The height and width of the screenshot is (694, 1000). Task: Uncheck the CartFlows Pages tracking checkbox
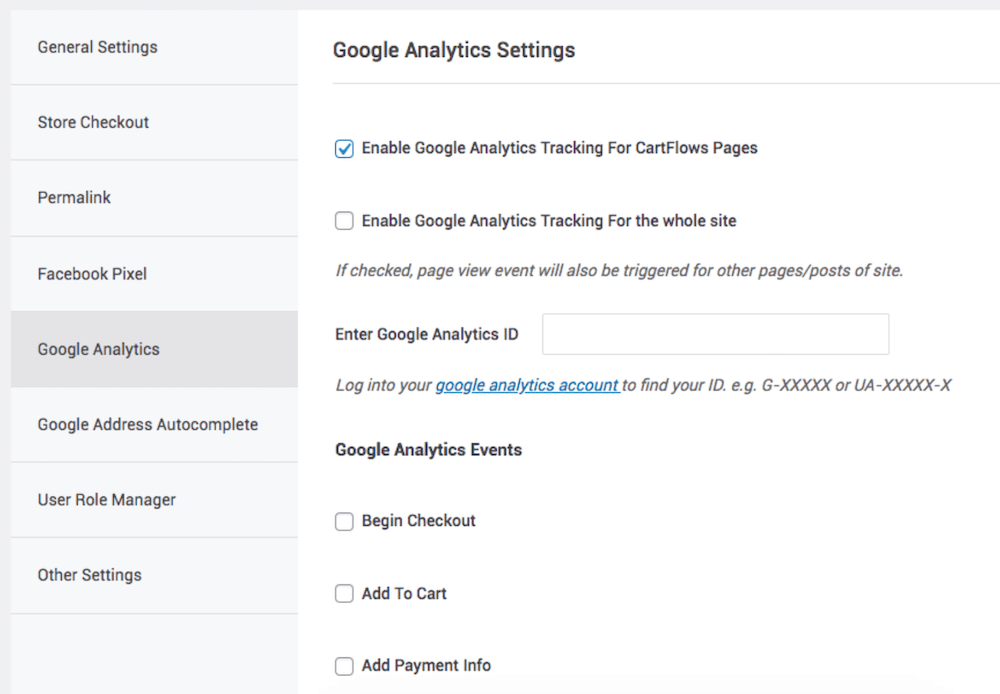click(344, 149)
